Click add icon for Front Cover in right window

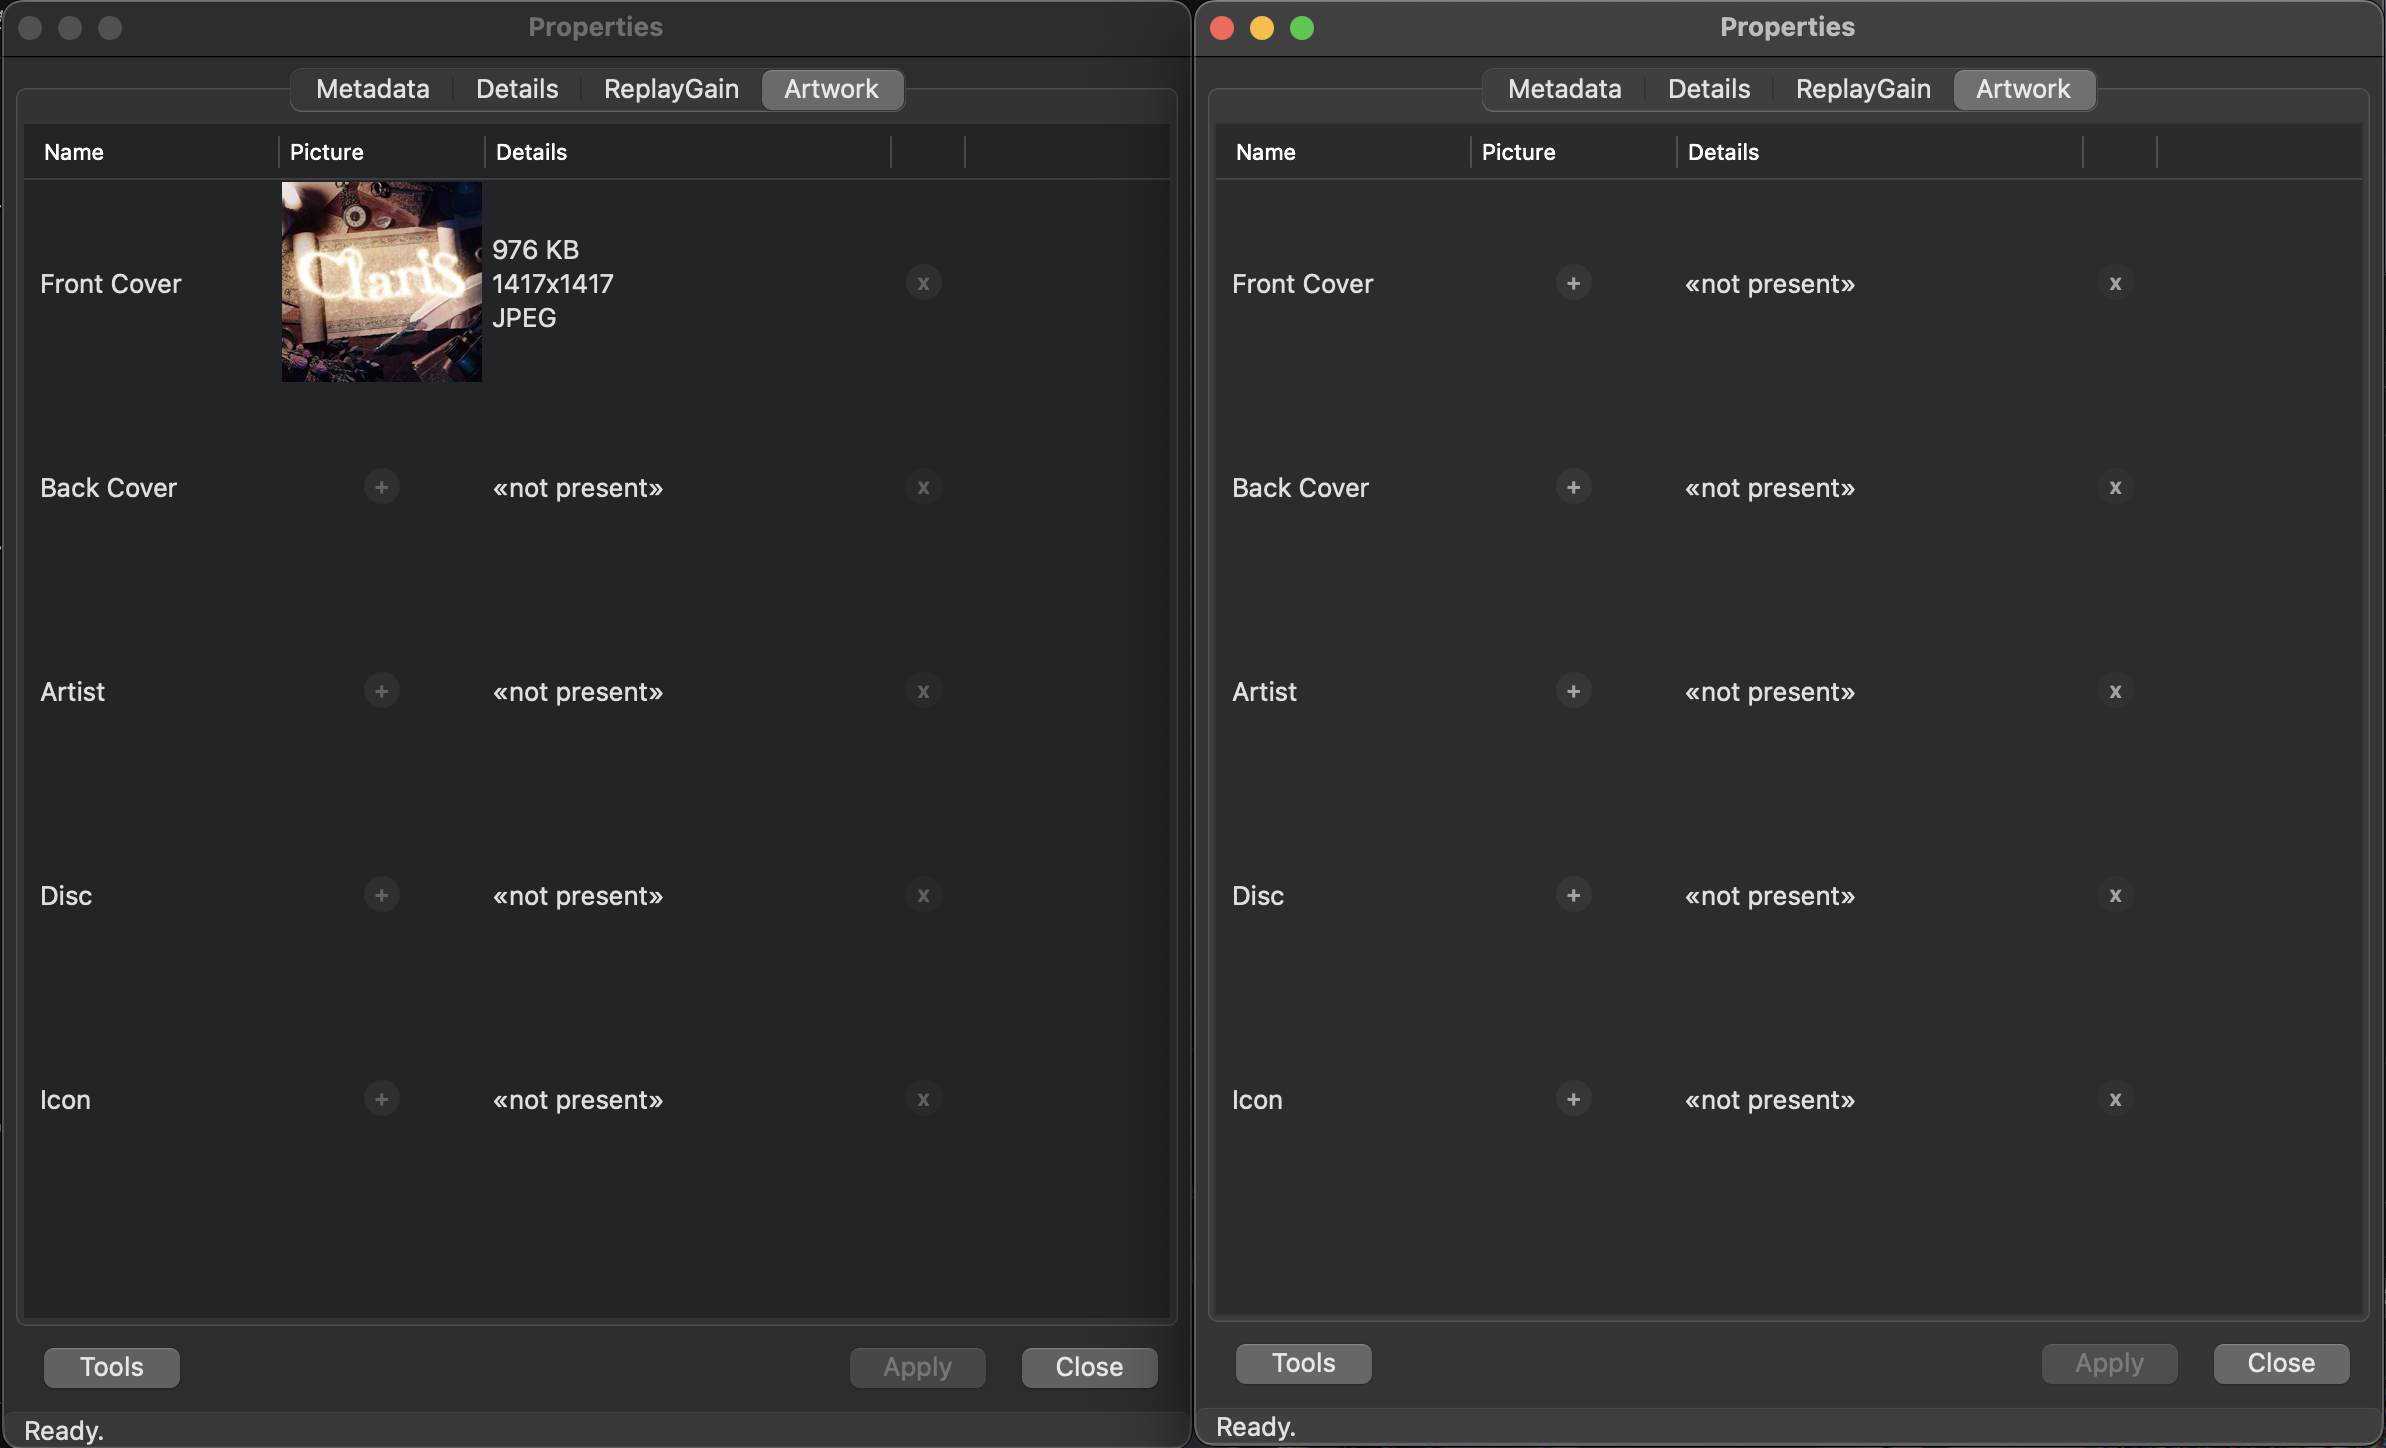tap(1573, 283)
